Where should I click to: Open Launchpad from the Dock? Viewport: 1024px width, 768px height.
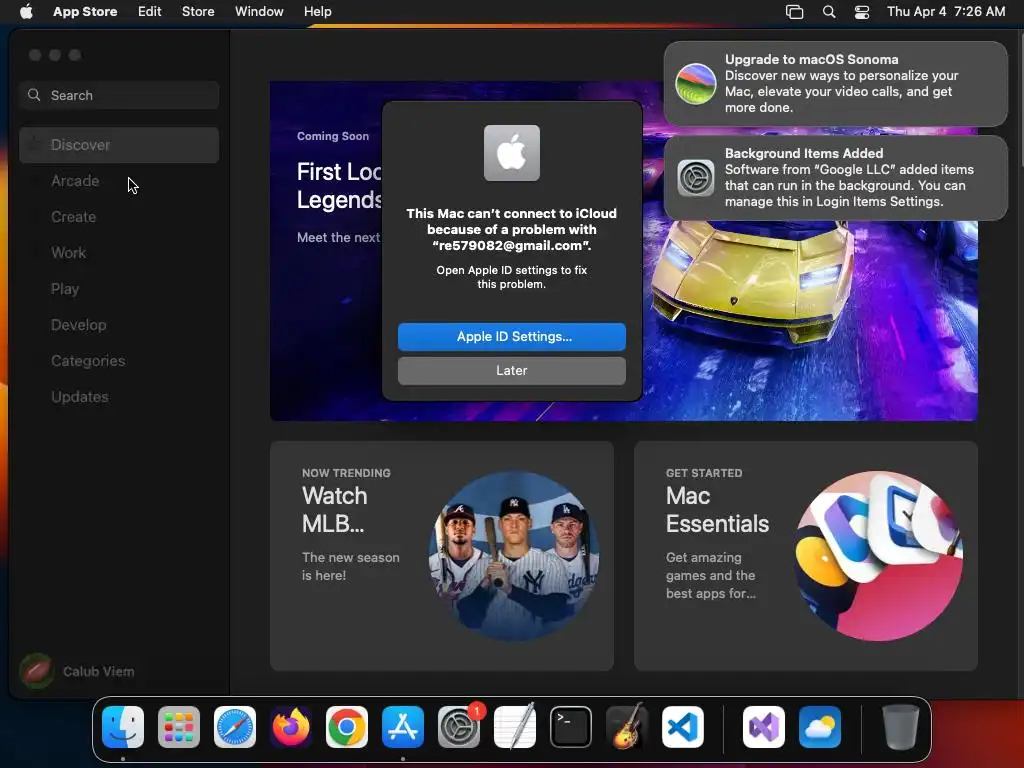coord(179,727)
